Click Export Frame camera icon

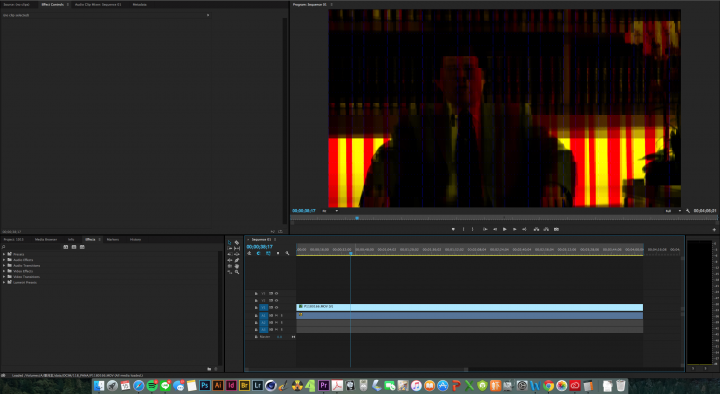(557, 229)
